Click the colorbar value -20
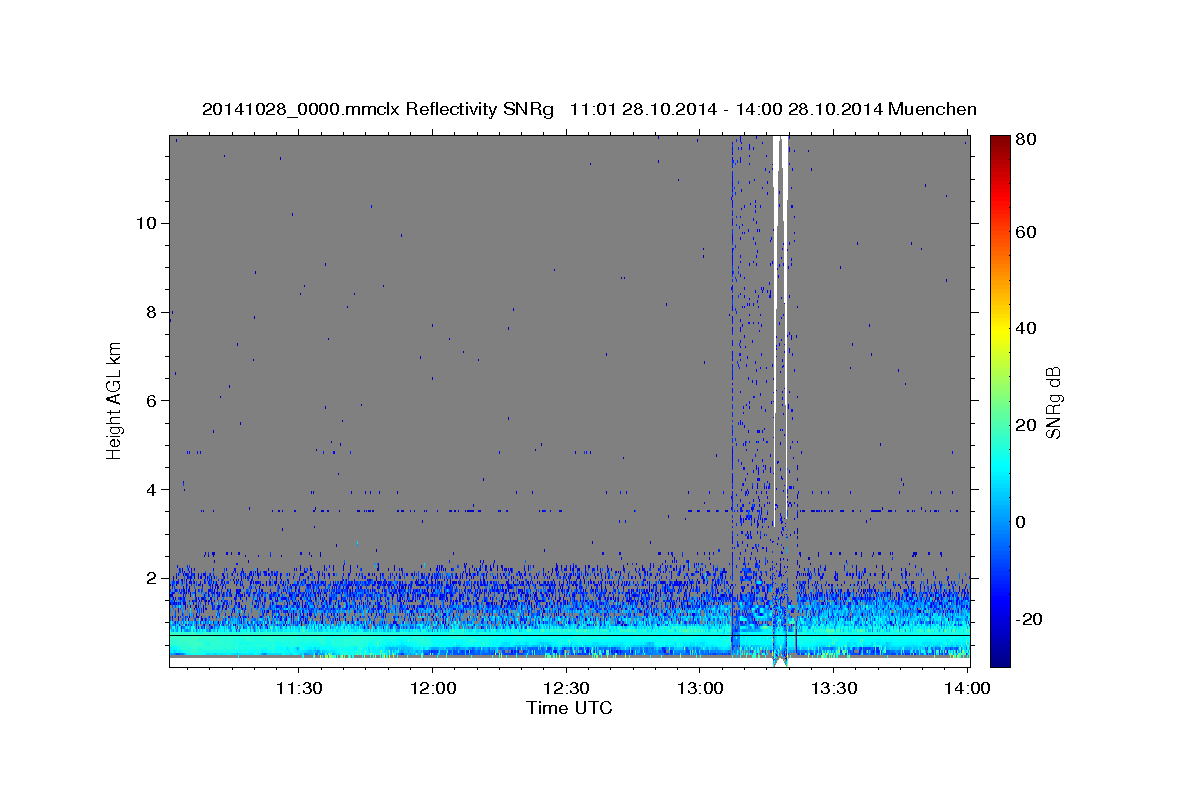Screen dimensions: 1200x800 (x=1028, y=619)
